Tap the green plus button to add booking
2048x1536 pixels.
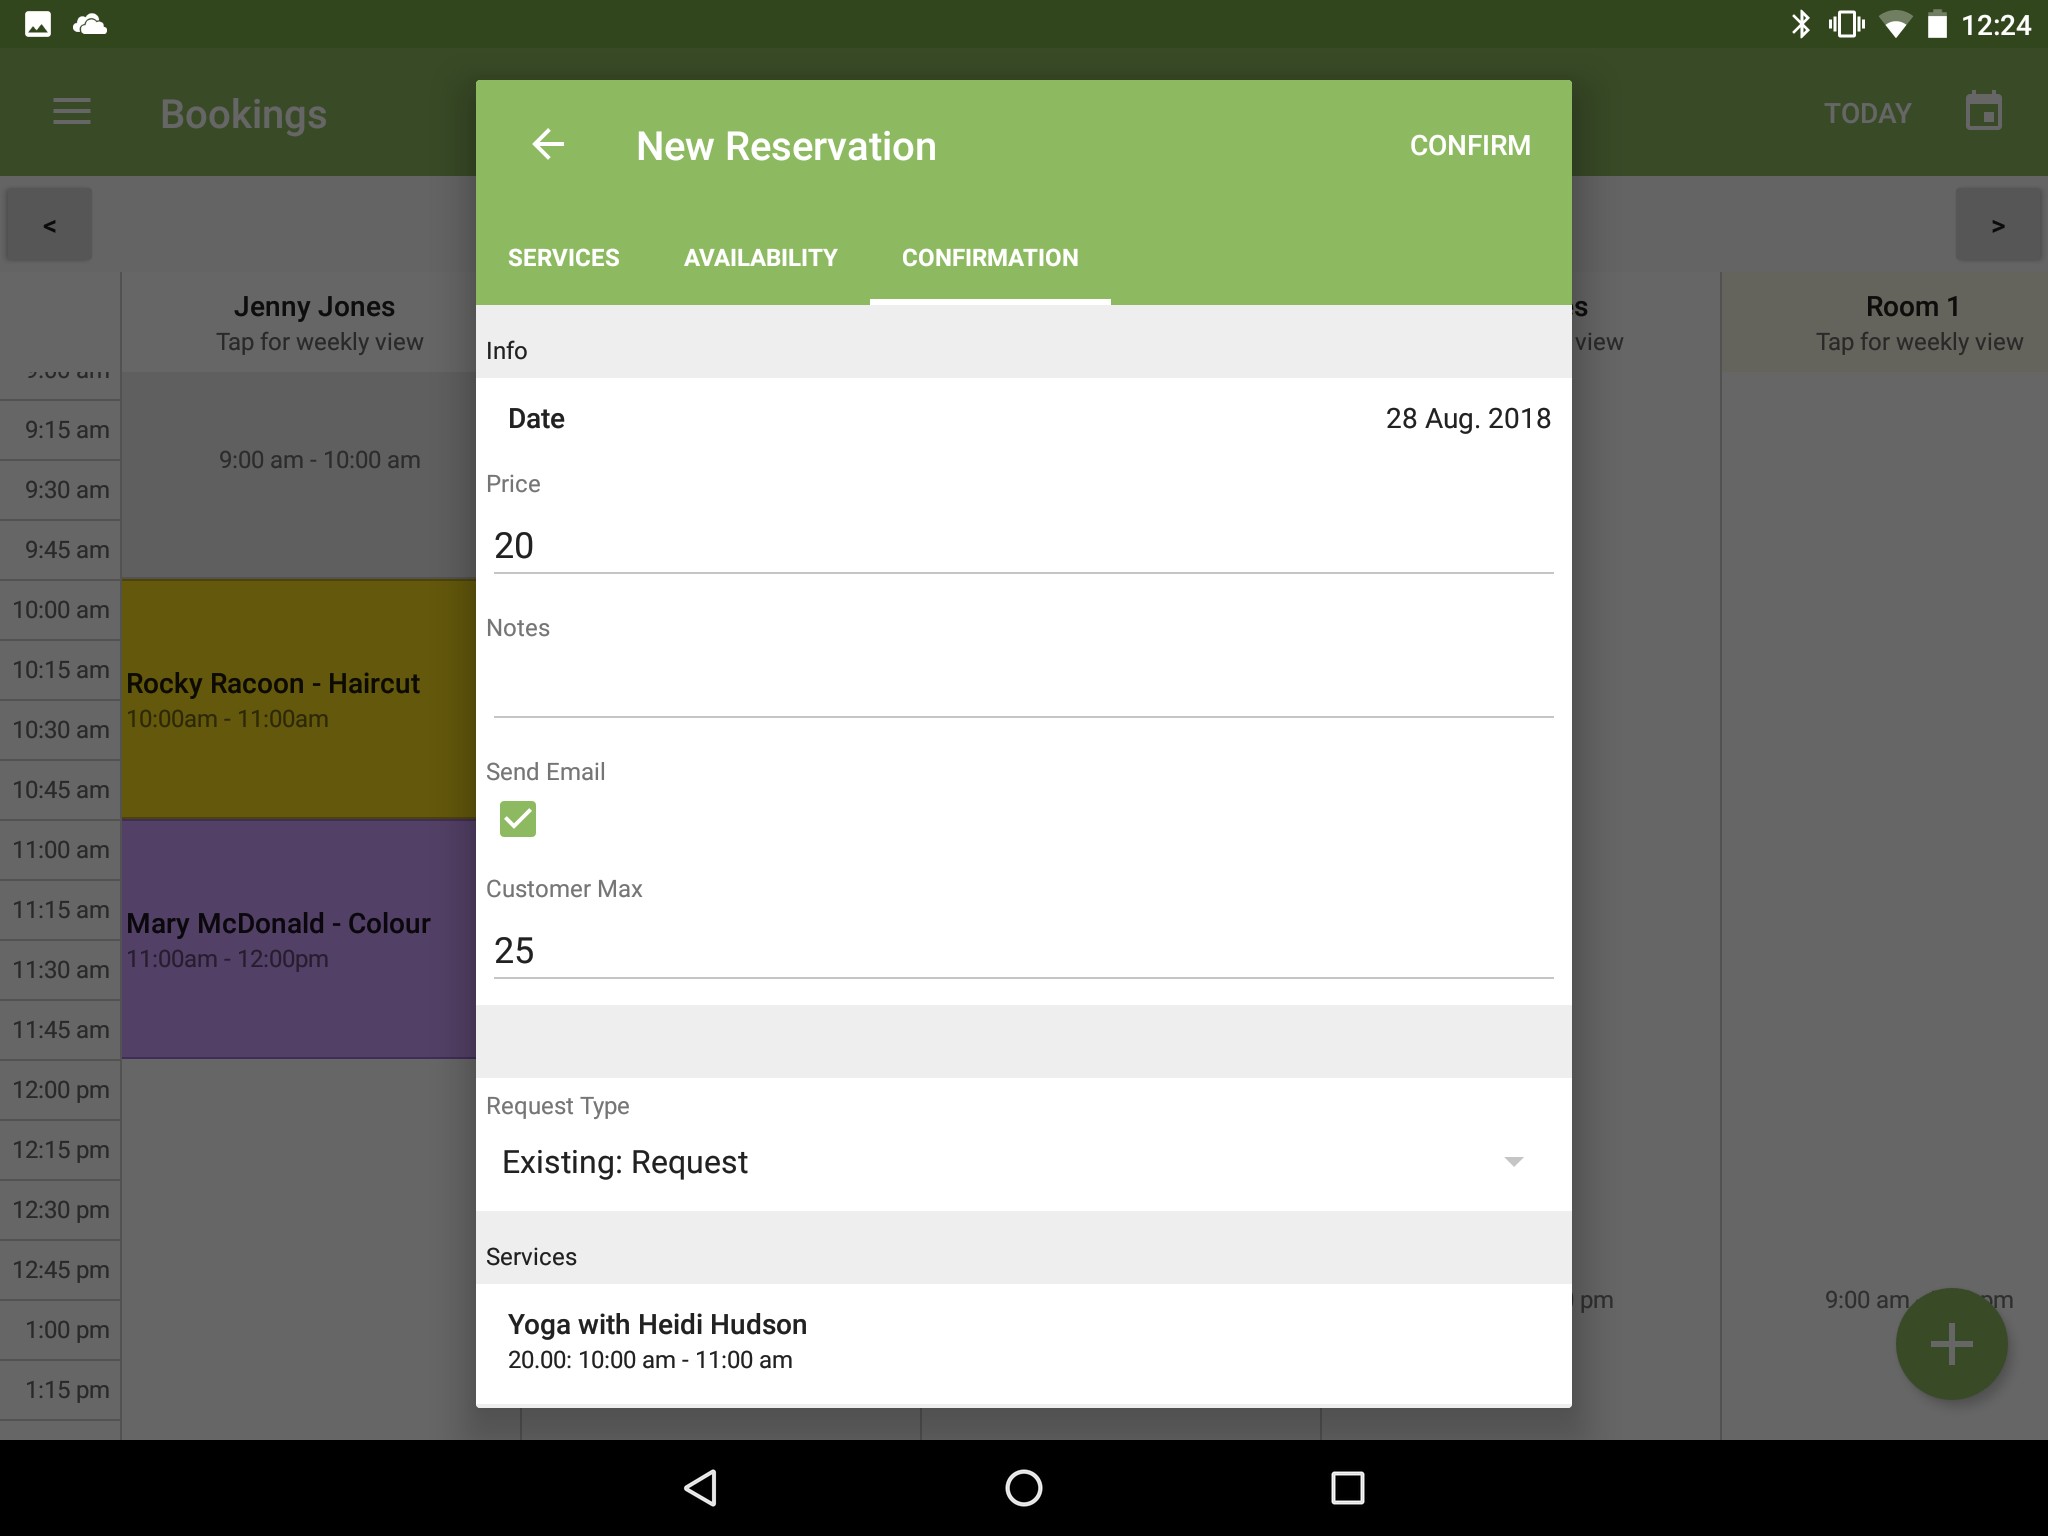[x=1950, y=1343]
